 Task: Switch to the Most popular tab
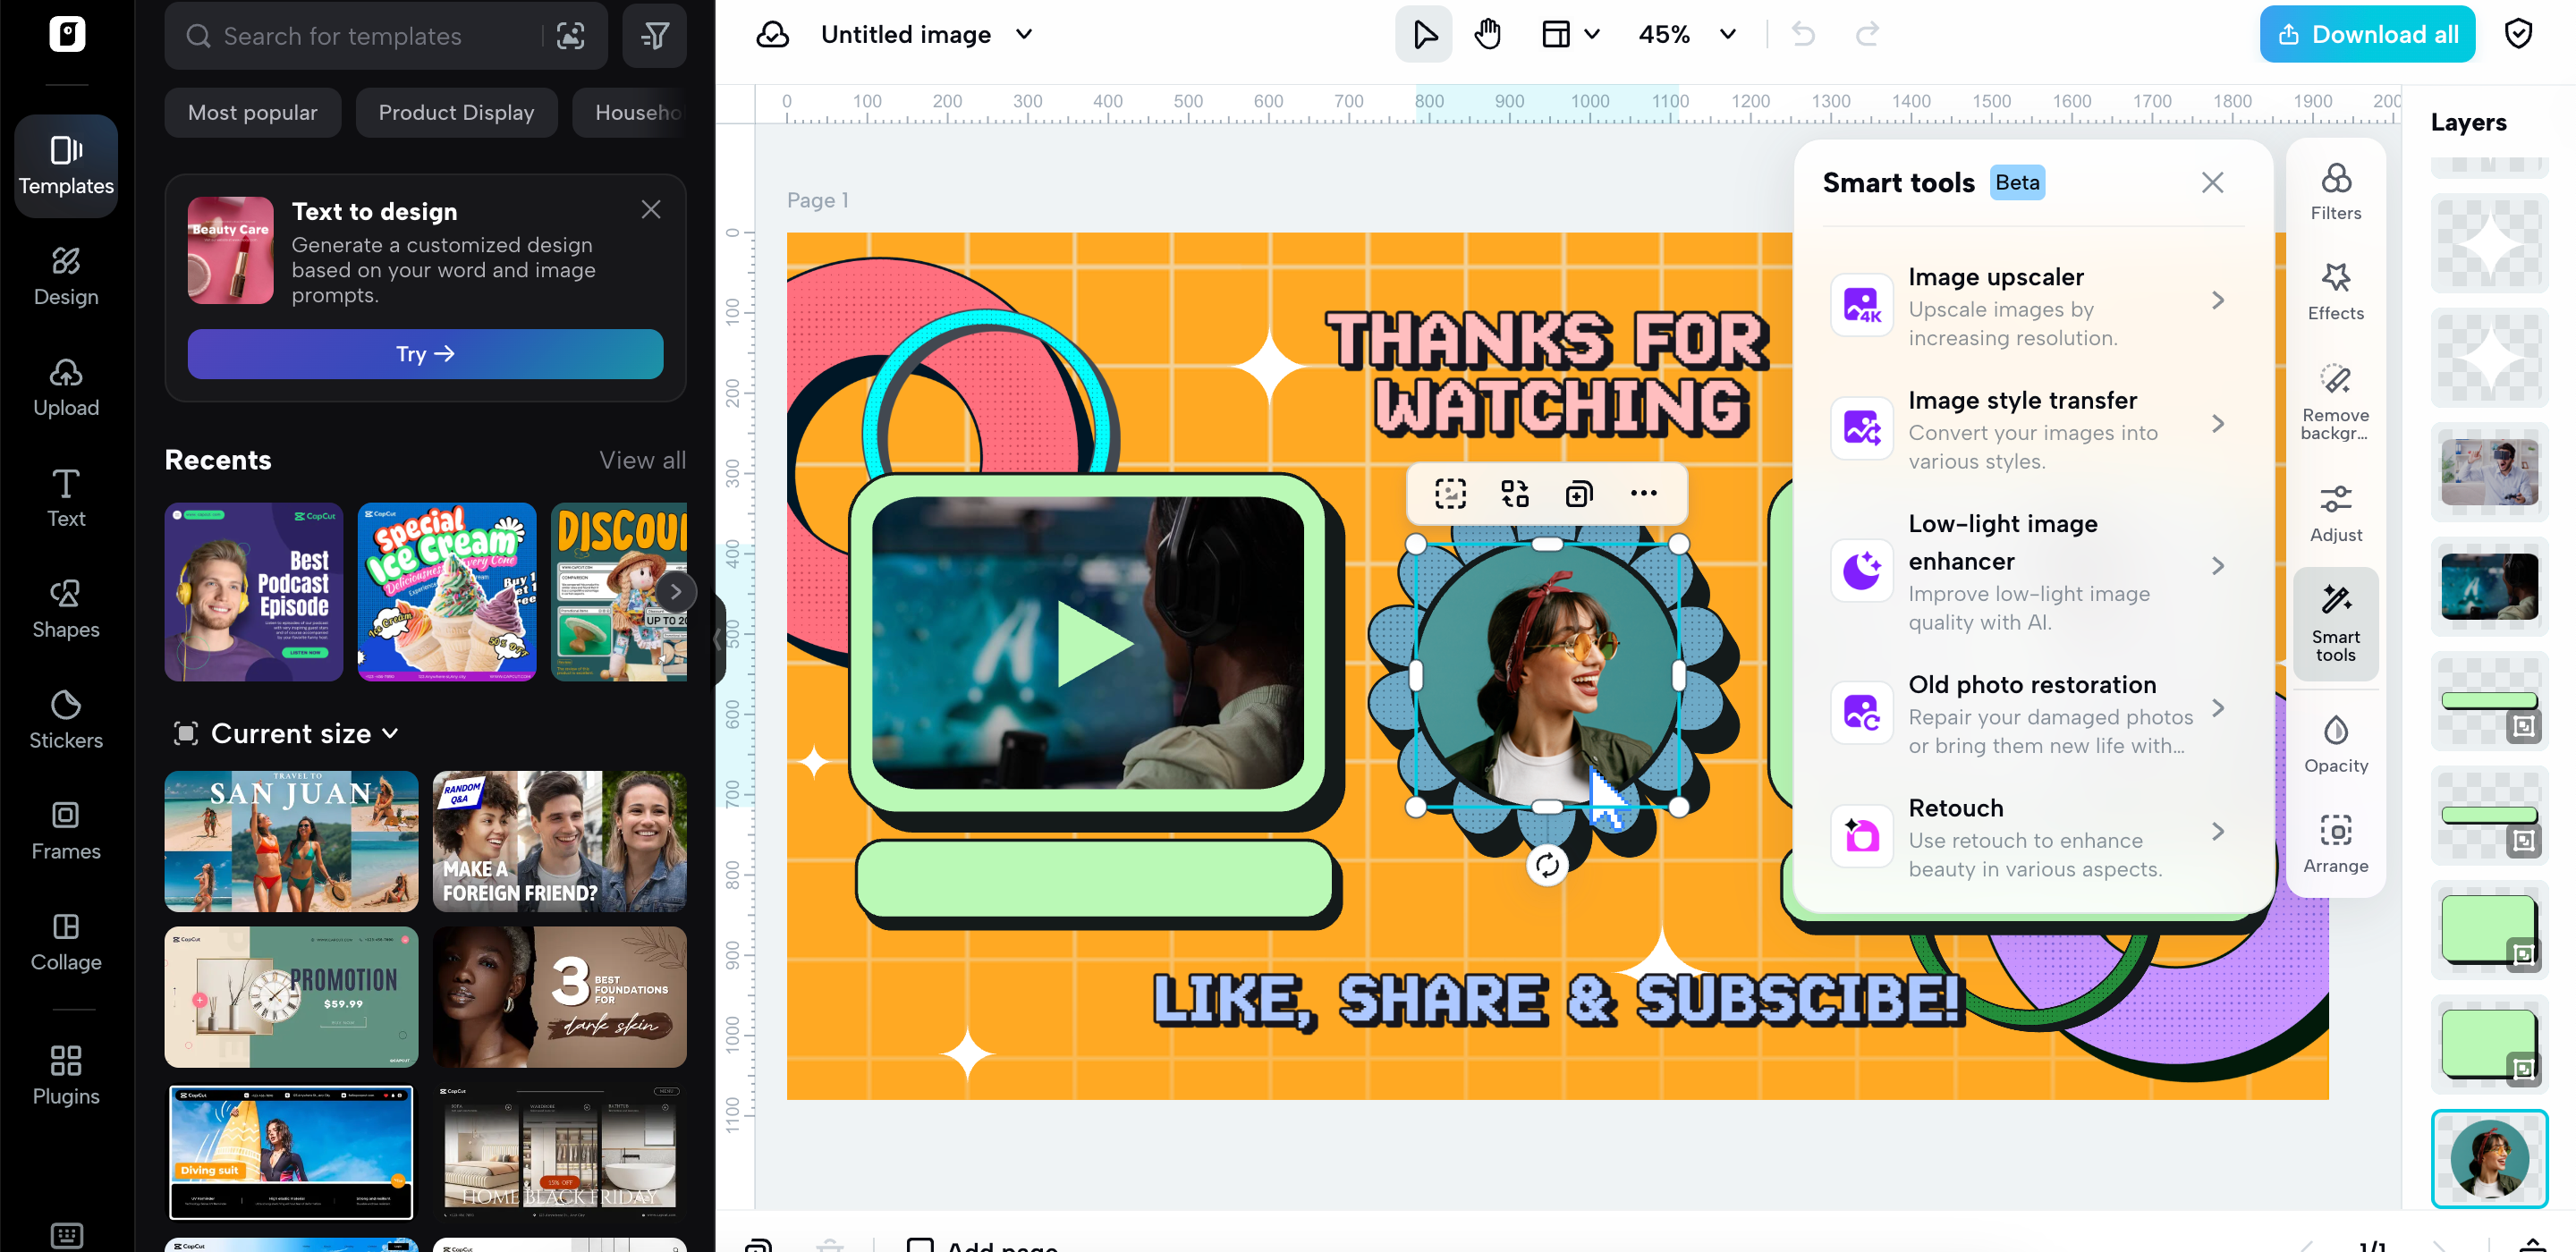click(252, 112)
